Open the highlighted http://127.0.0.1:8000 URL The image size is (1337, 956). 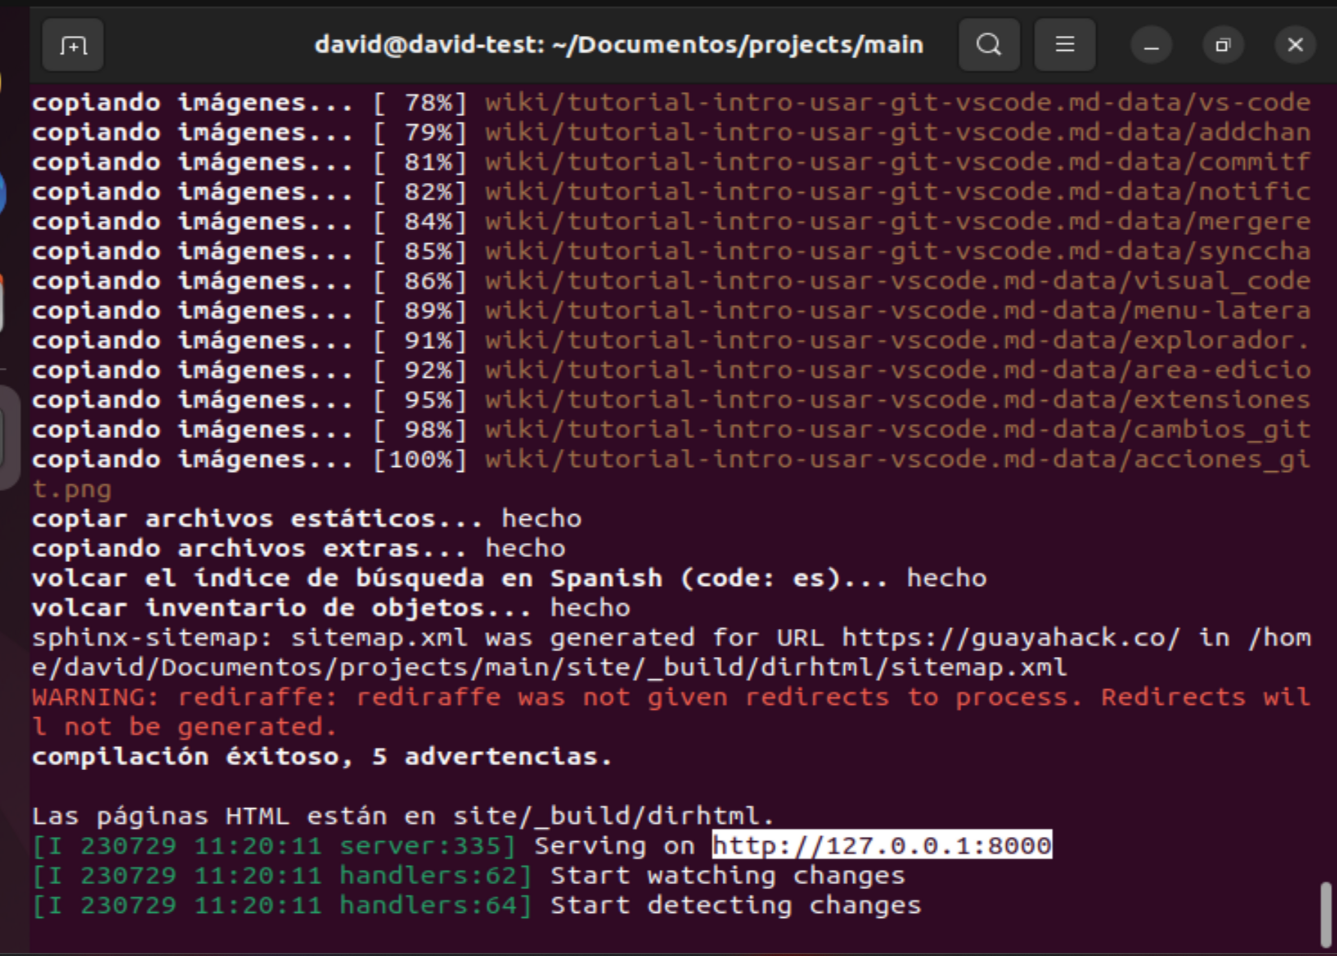[882, 846]
